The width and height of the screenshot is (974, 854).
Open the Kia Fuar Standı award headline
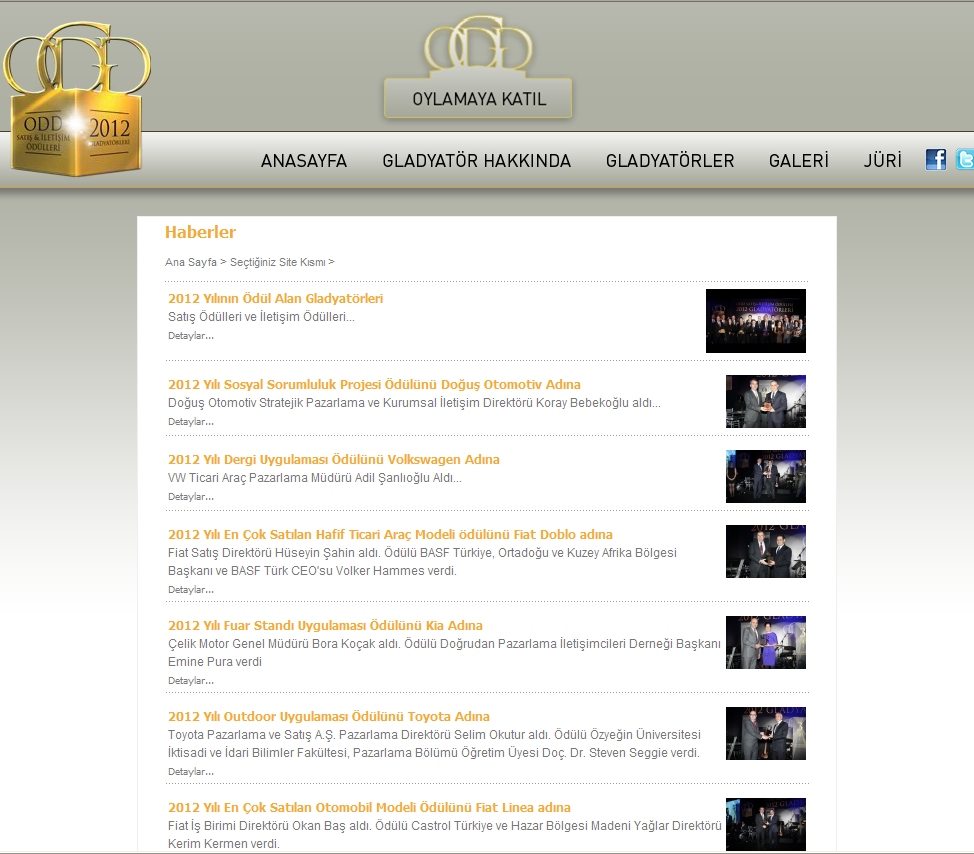(325, 625)
